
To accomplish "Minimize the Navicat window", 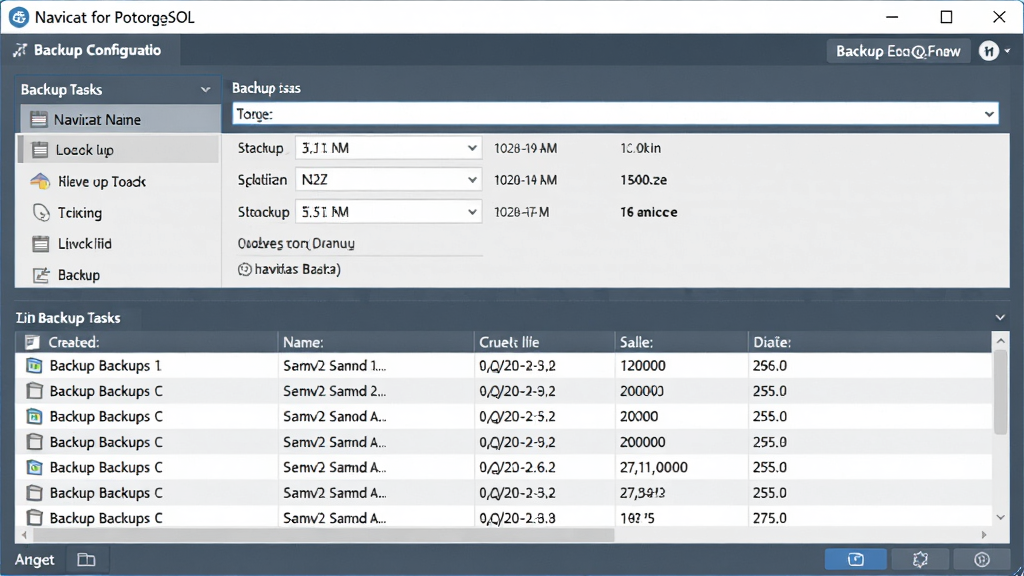I will [892, 17].
